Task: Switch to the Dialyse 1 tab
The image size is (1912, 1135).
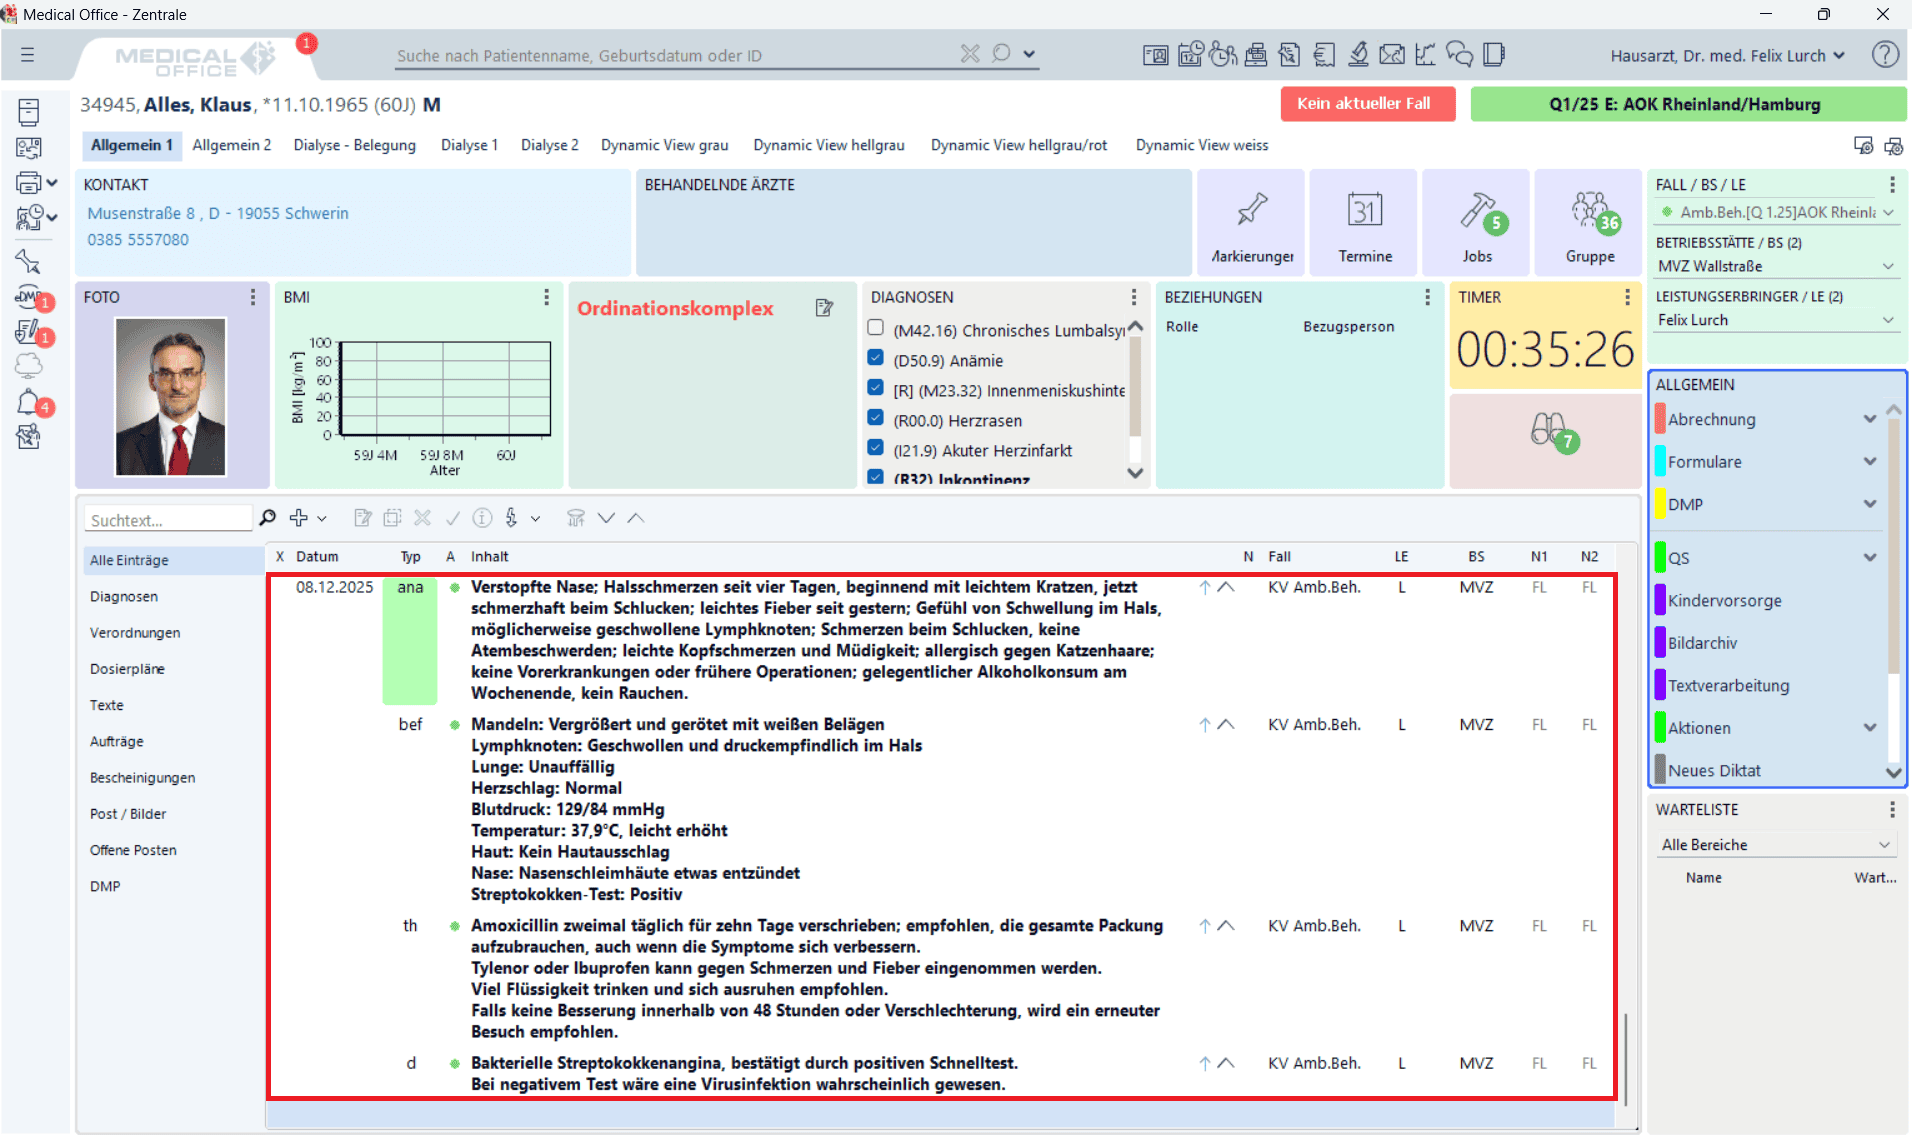Action: pyautogui.click(x=469, y=145)
